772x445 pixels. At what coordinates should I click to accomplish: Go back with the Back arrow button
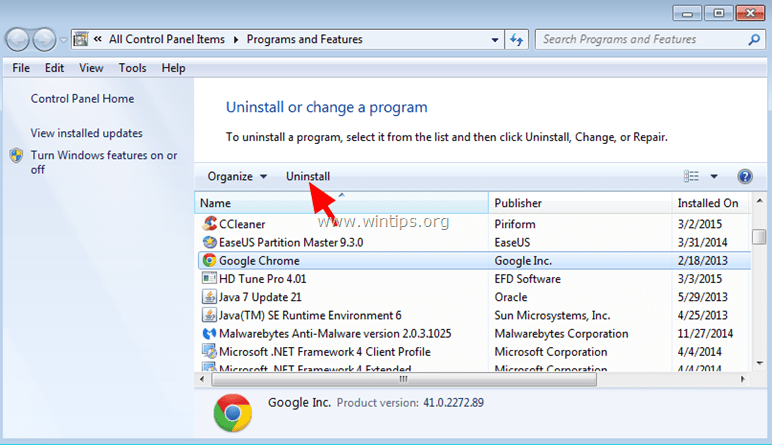tap(18, 39)
